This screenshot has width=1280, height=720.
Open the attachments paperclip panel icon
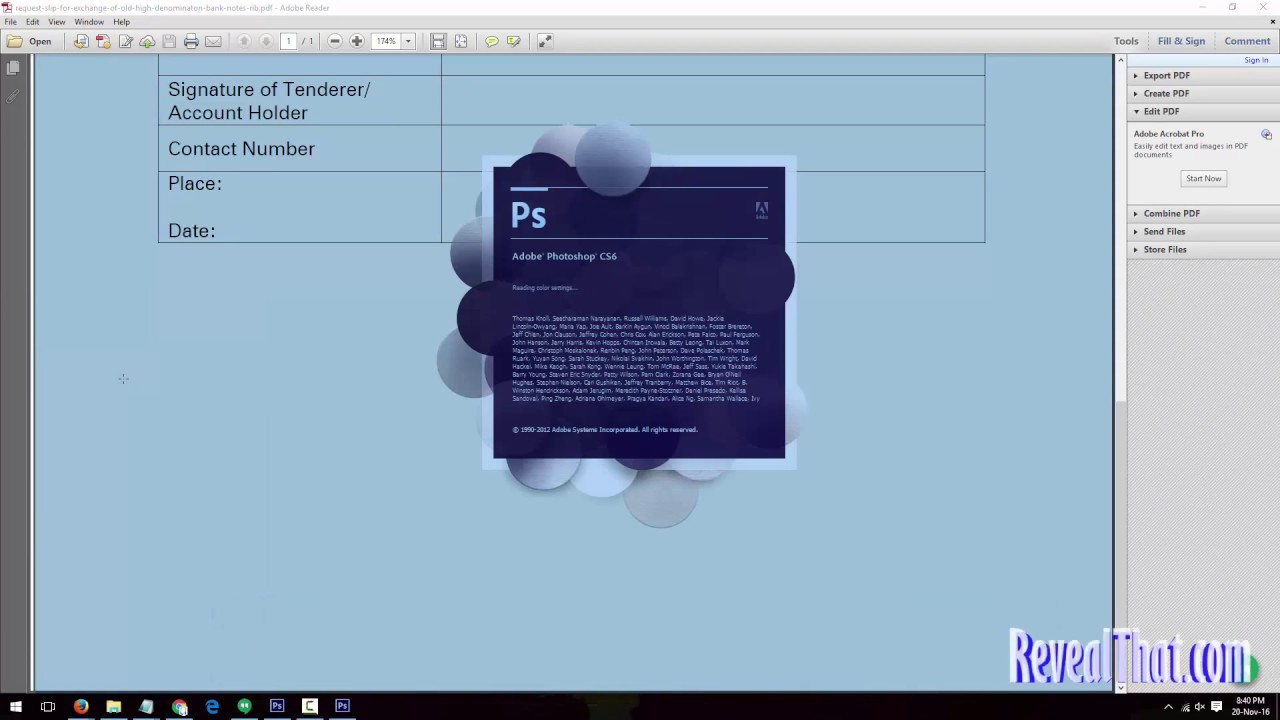coord(13,97)
